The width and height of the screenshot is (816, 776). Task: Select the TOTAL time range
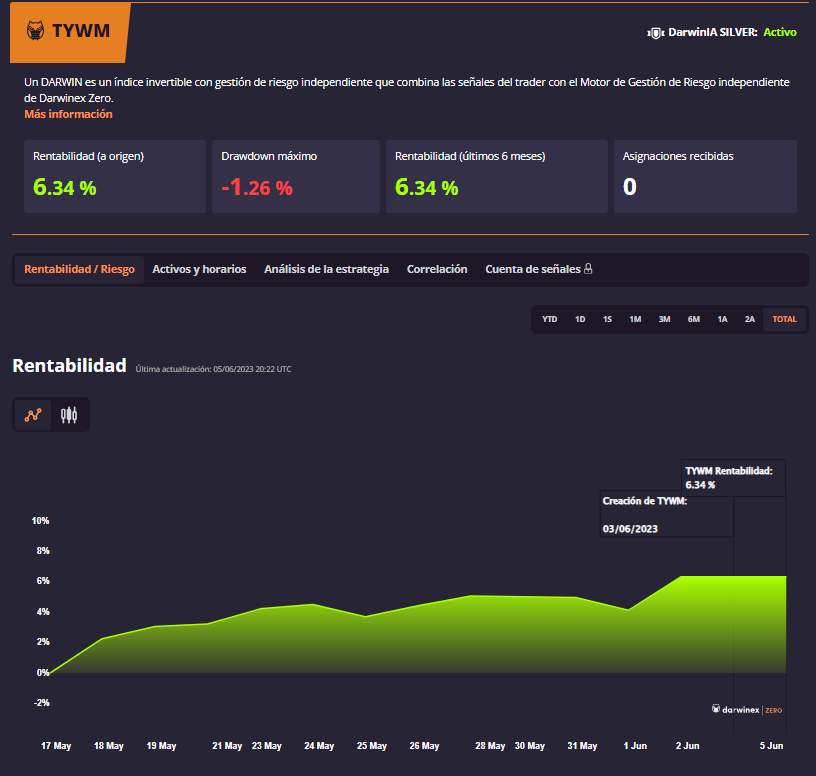point(784,319)
